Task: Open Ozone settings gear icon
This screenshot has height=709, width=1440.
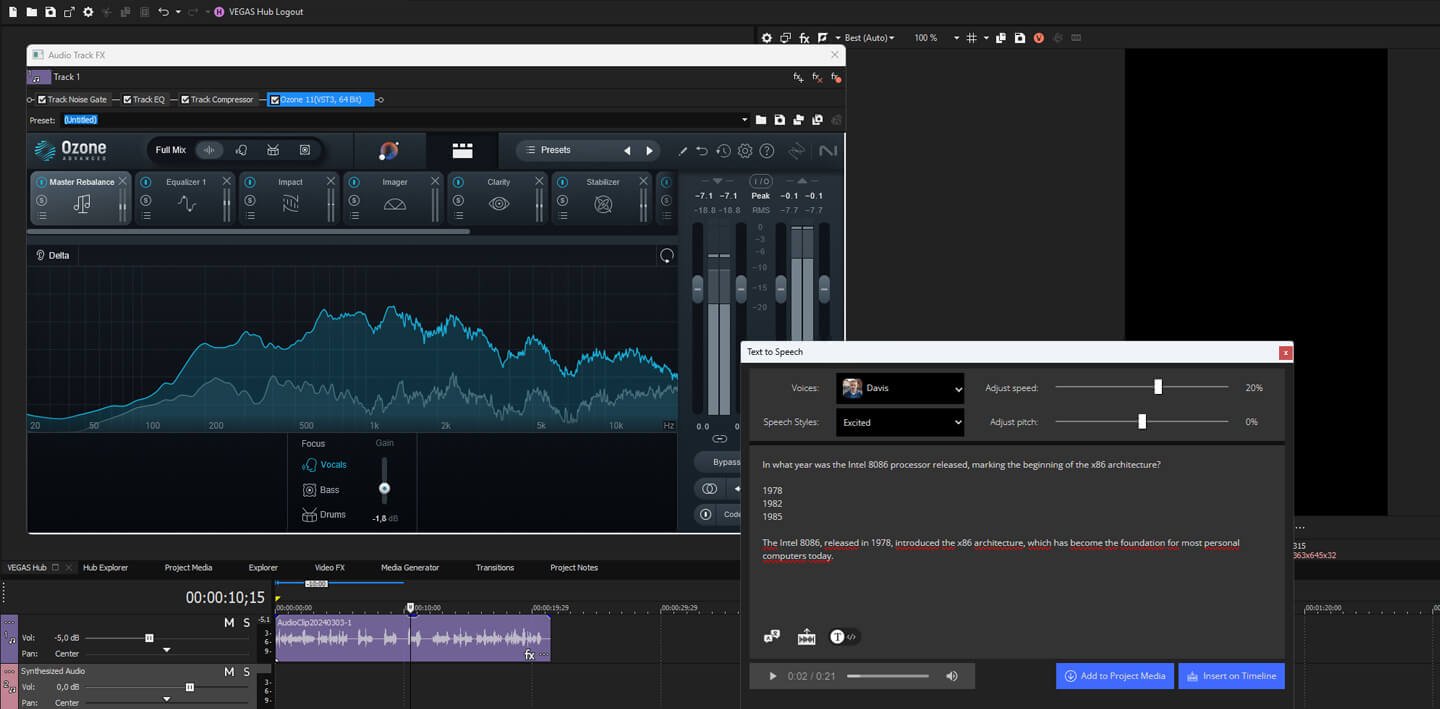Action: 745,151
